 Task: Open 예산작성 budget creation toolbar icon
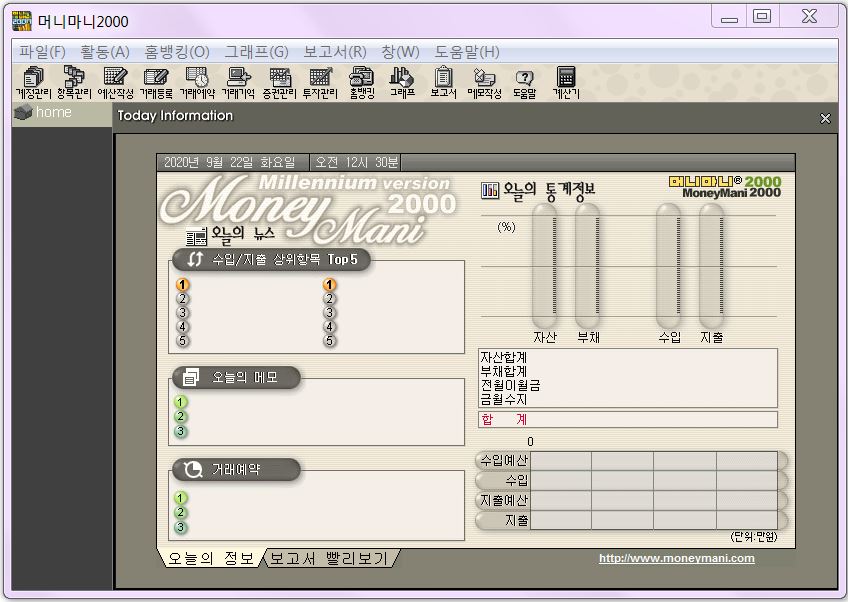(115, 83)
